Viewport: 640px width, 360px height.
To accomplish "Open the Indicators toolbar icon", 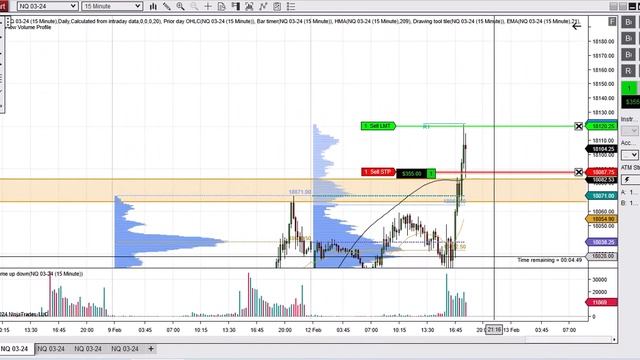I will point(263,6).
